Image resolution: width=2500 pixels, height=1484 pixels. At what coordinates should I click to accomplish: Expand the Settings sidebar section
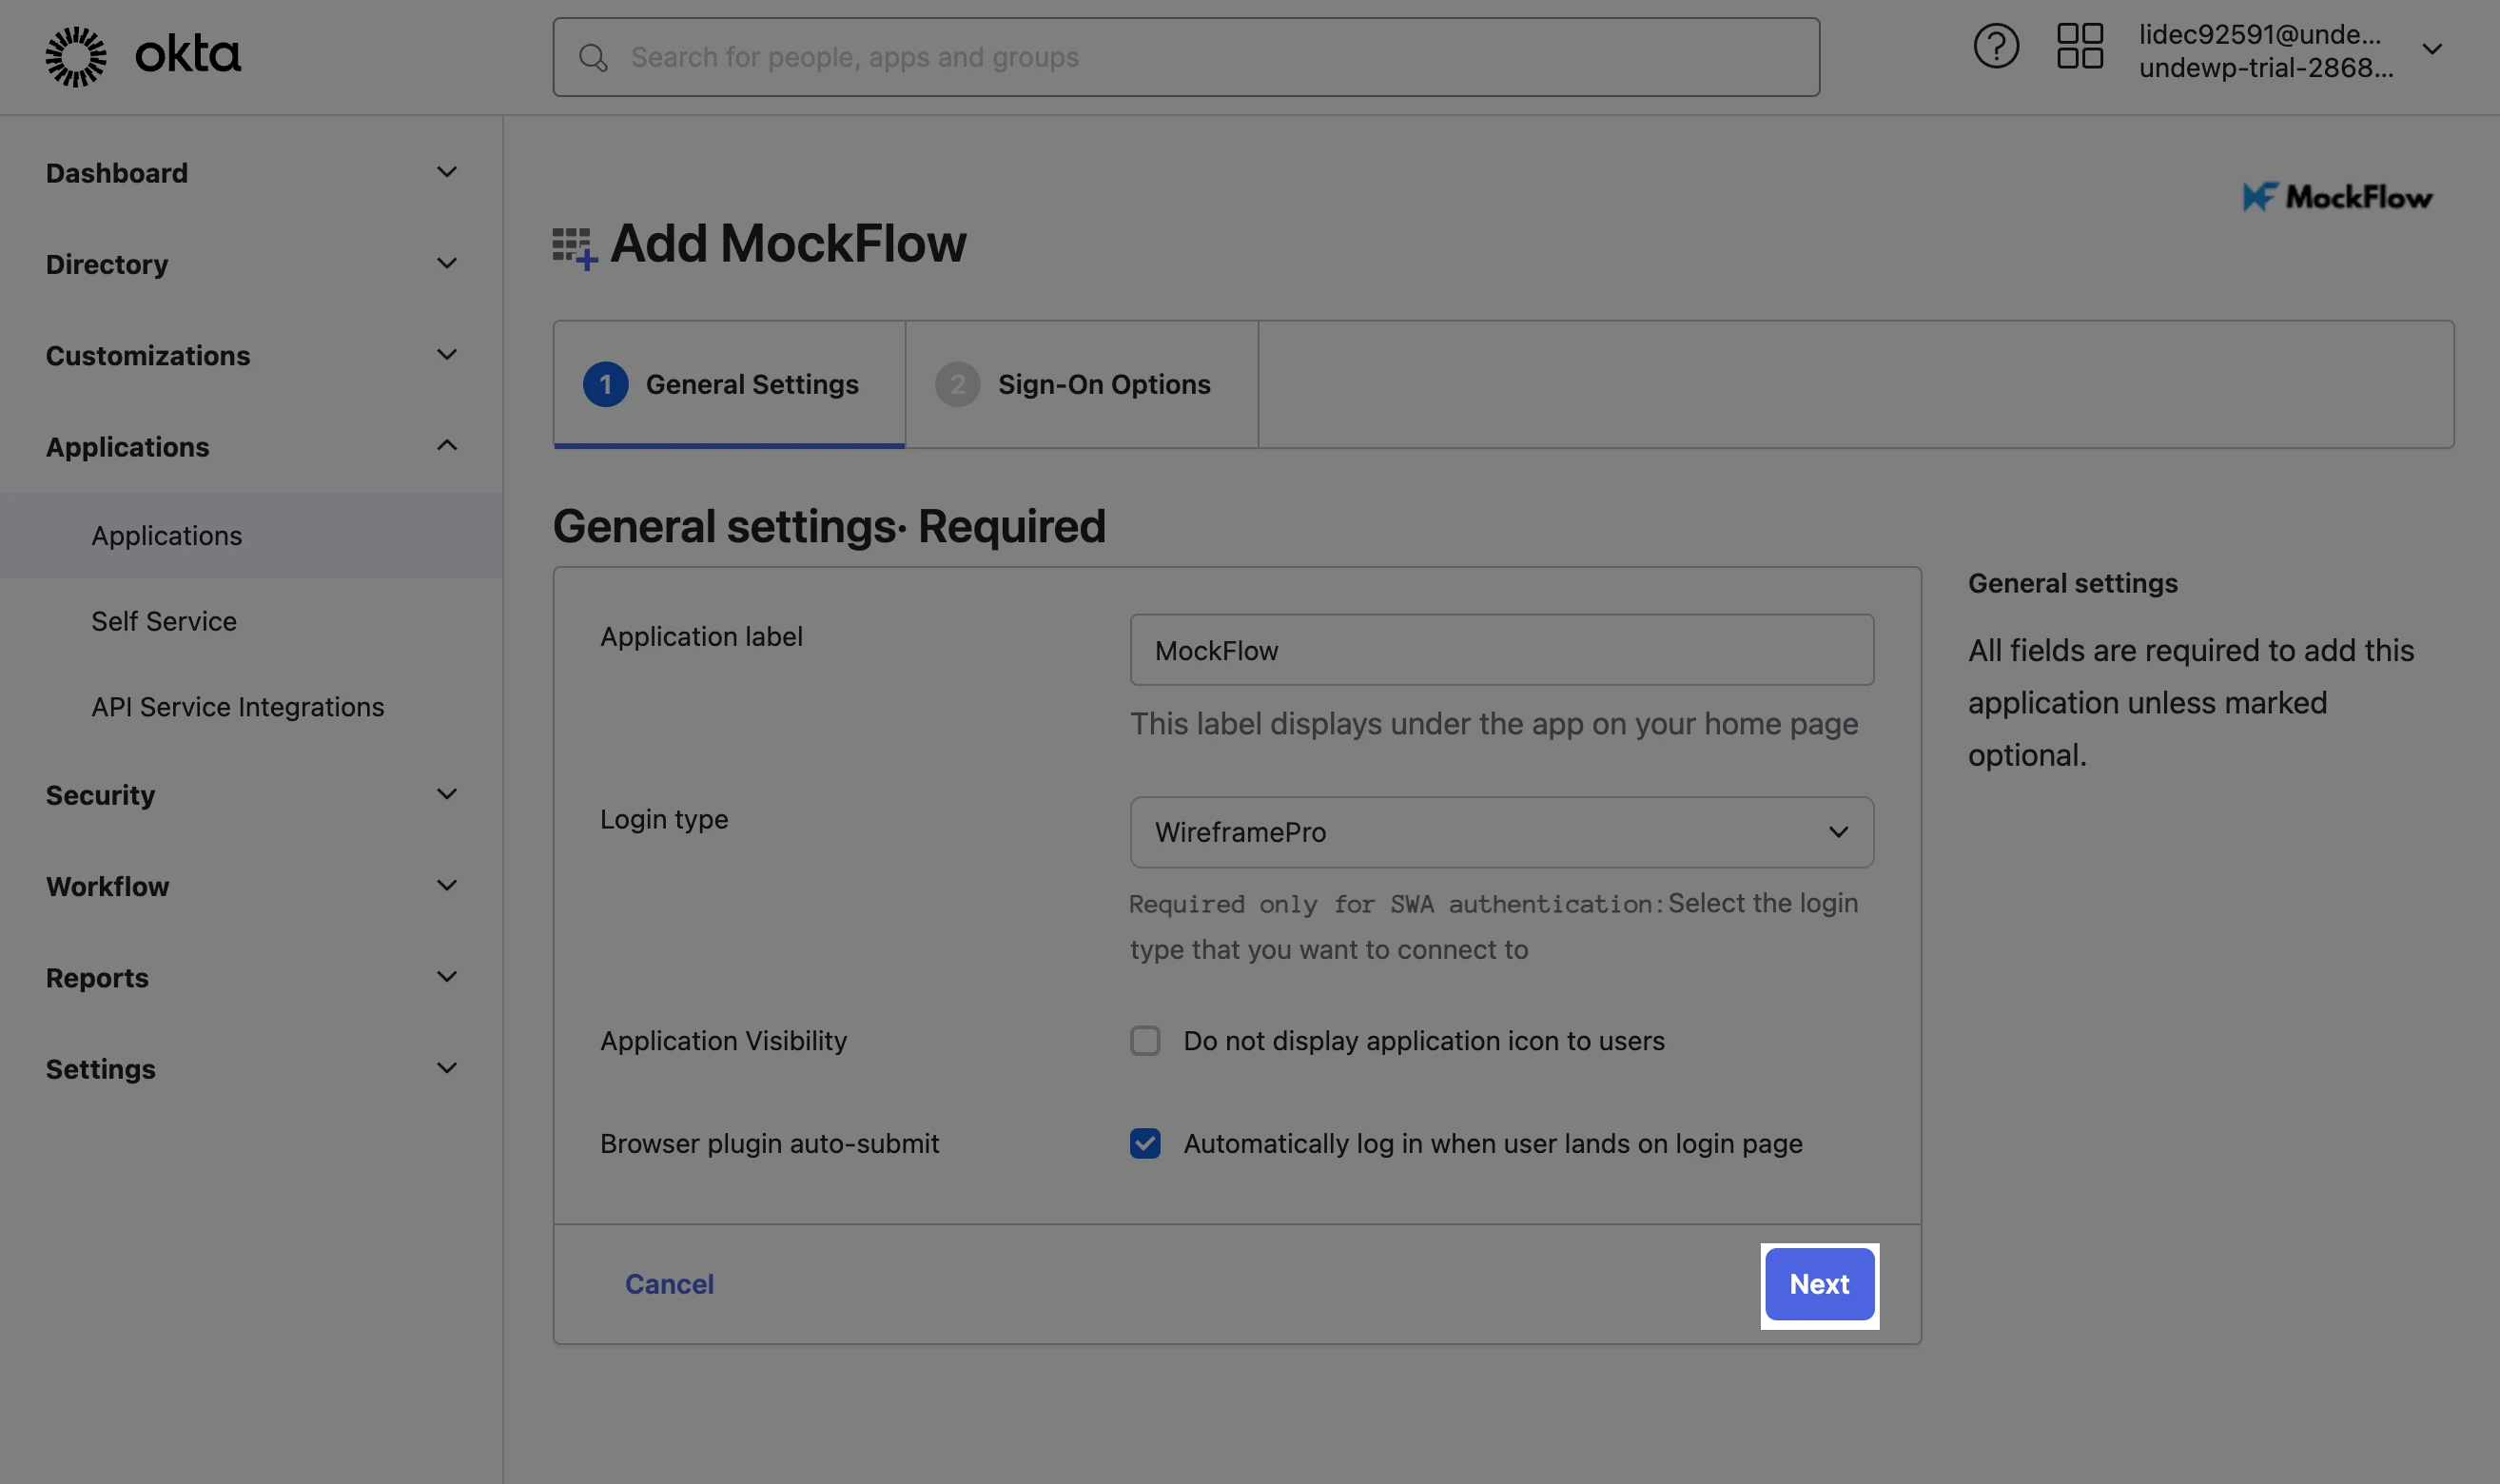pos(251,1069)
